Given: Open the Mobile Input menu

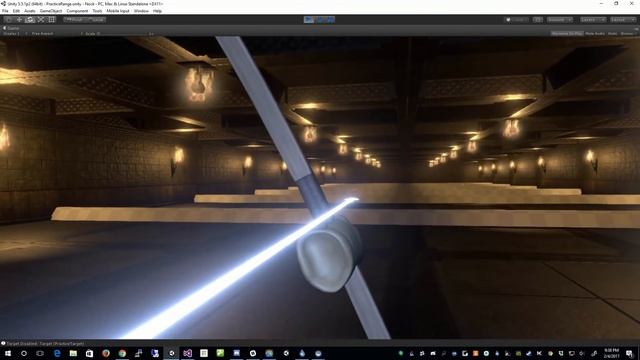Looking at the screenshot, I should [118, 11].
